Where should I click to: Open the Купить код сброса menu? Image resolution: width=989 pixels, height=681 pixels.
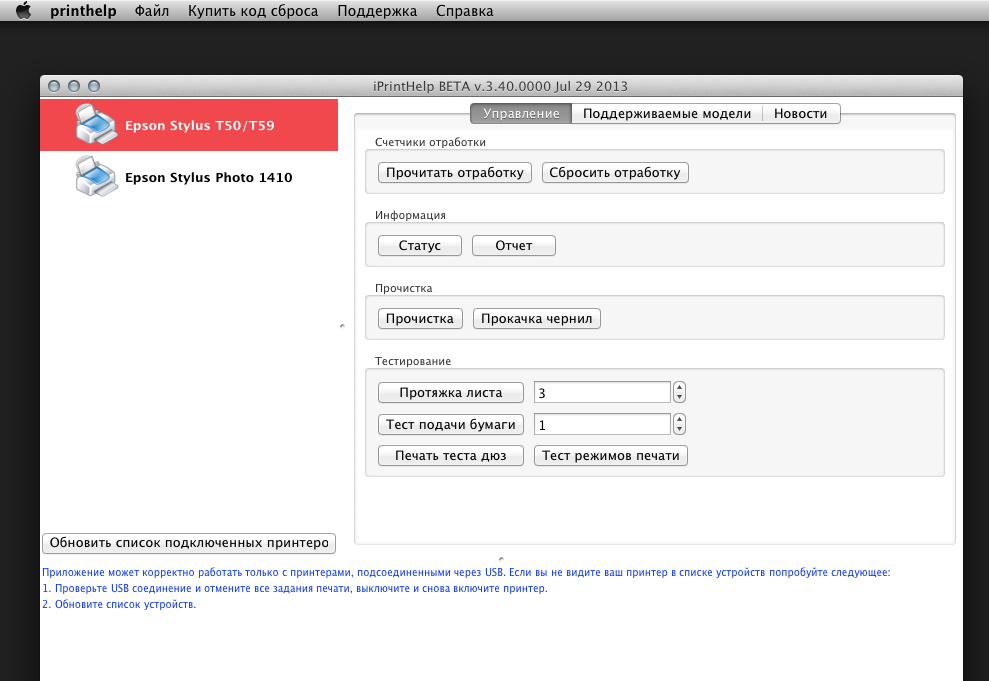253,11
